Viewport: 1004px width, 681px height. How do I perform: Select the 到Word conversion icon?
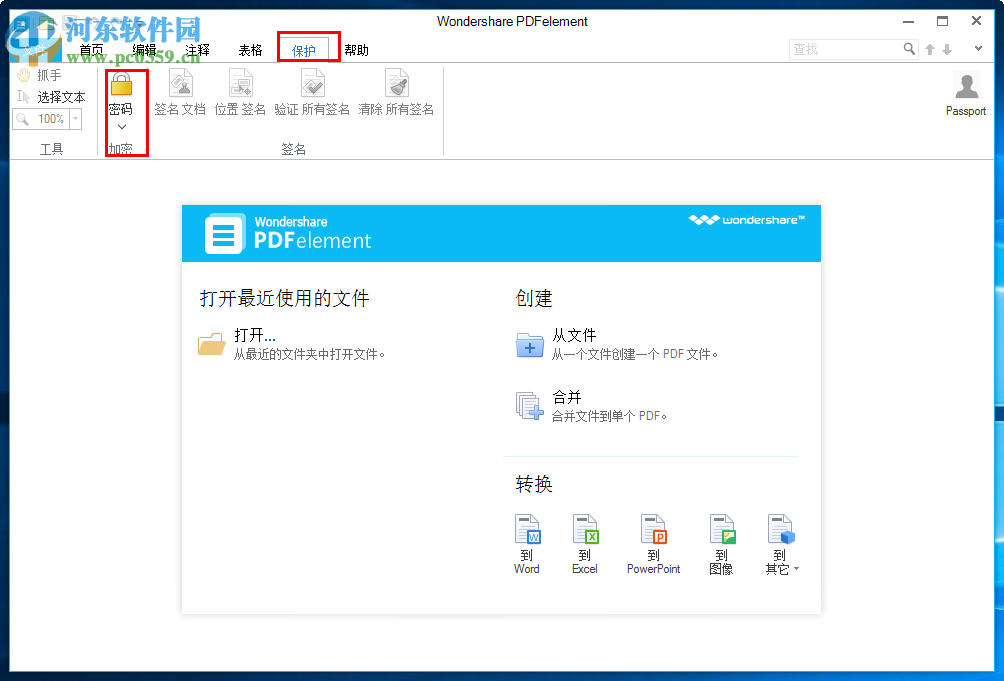click(x=526, y=530)
